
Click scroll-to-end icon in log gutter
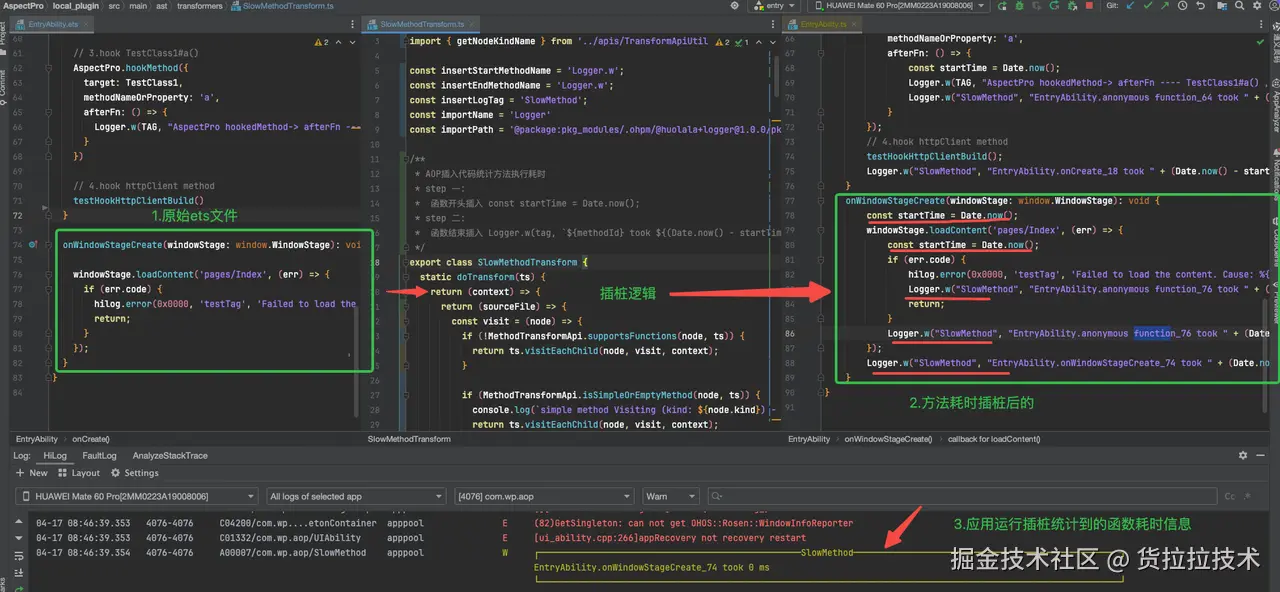click(x=19, y=573)
